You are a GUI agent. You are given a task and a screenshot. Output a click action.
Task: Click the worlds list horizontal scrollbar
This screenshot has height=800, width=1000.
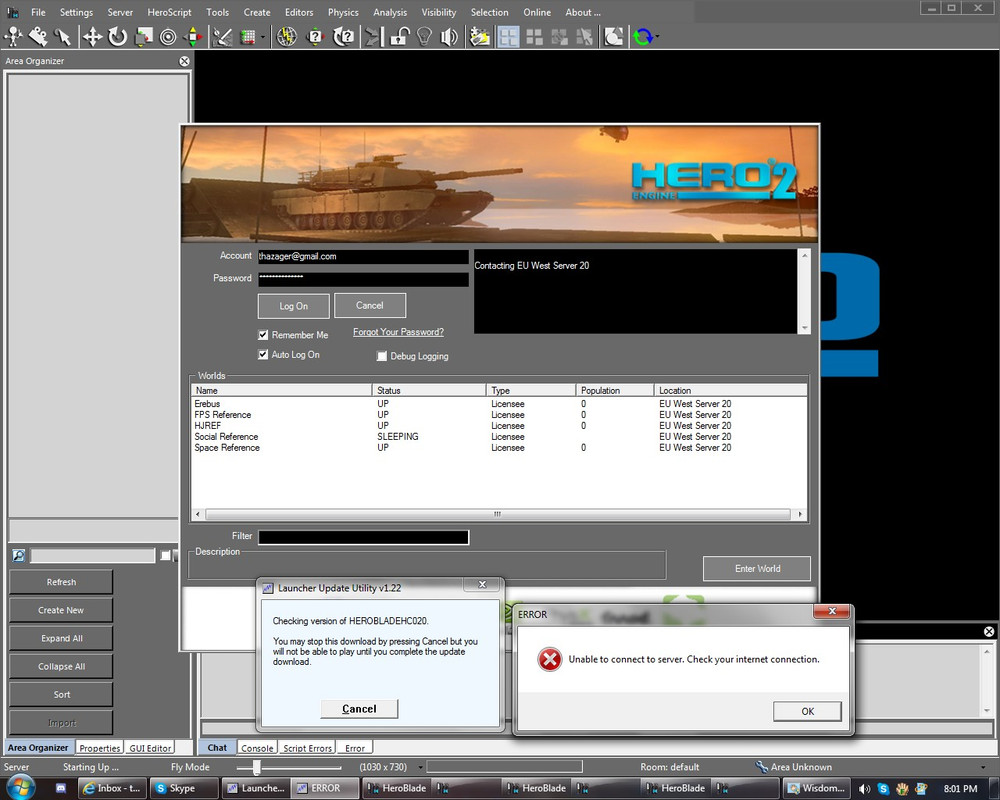(x=498, y=514)
